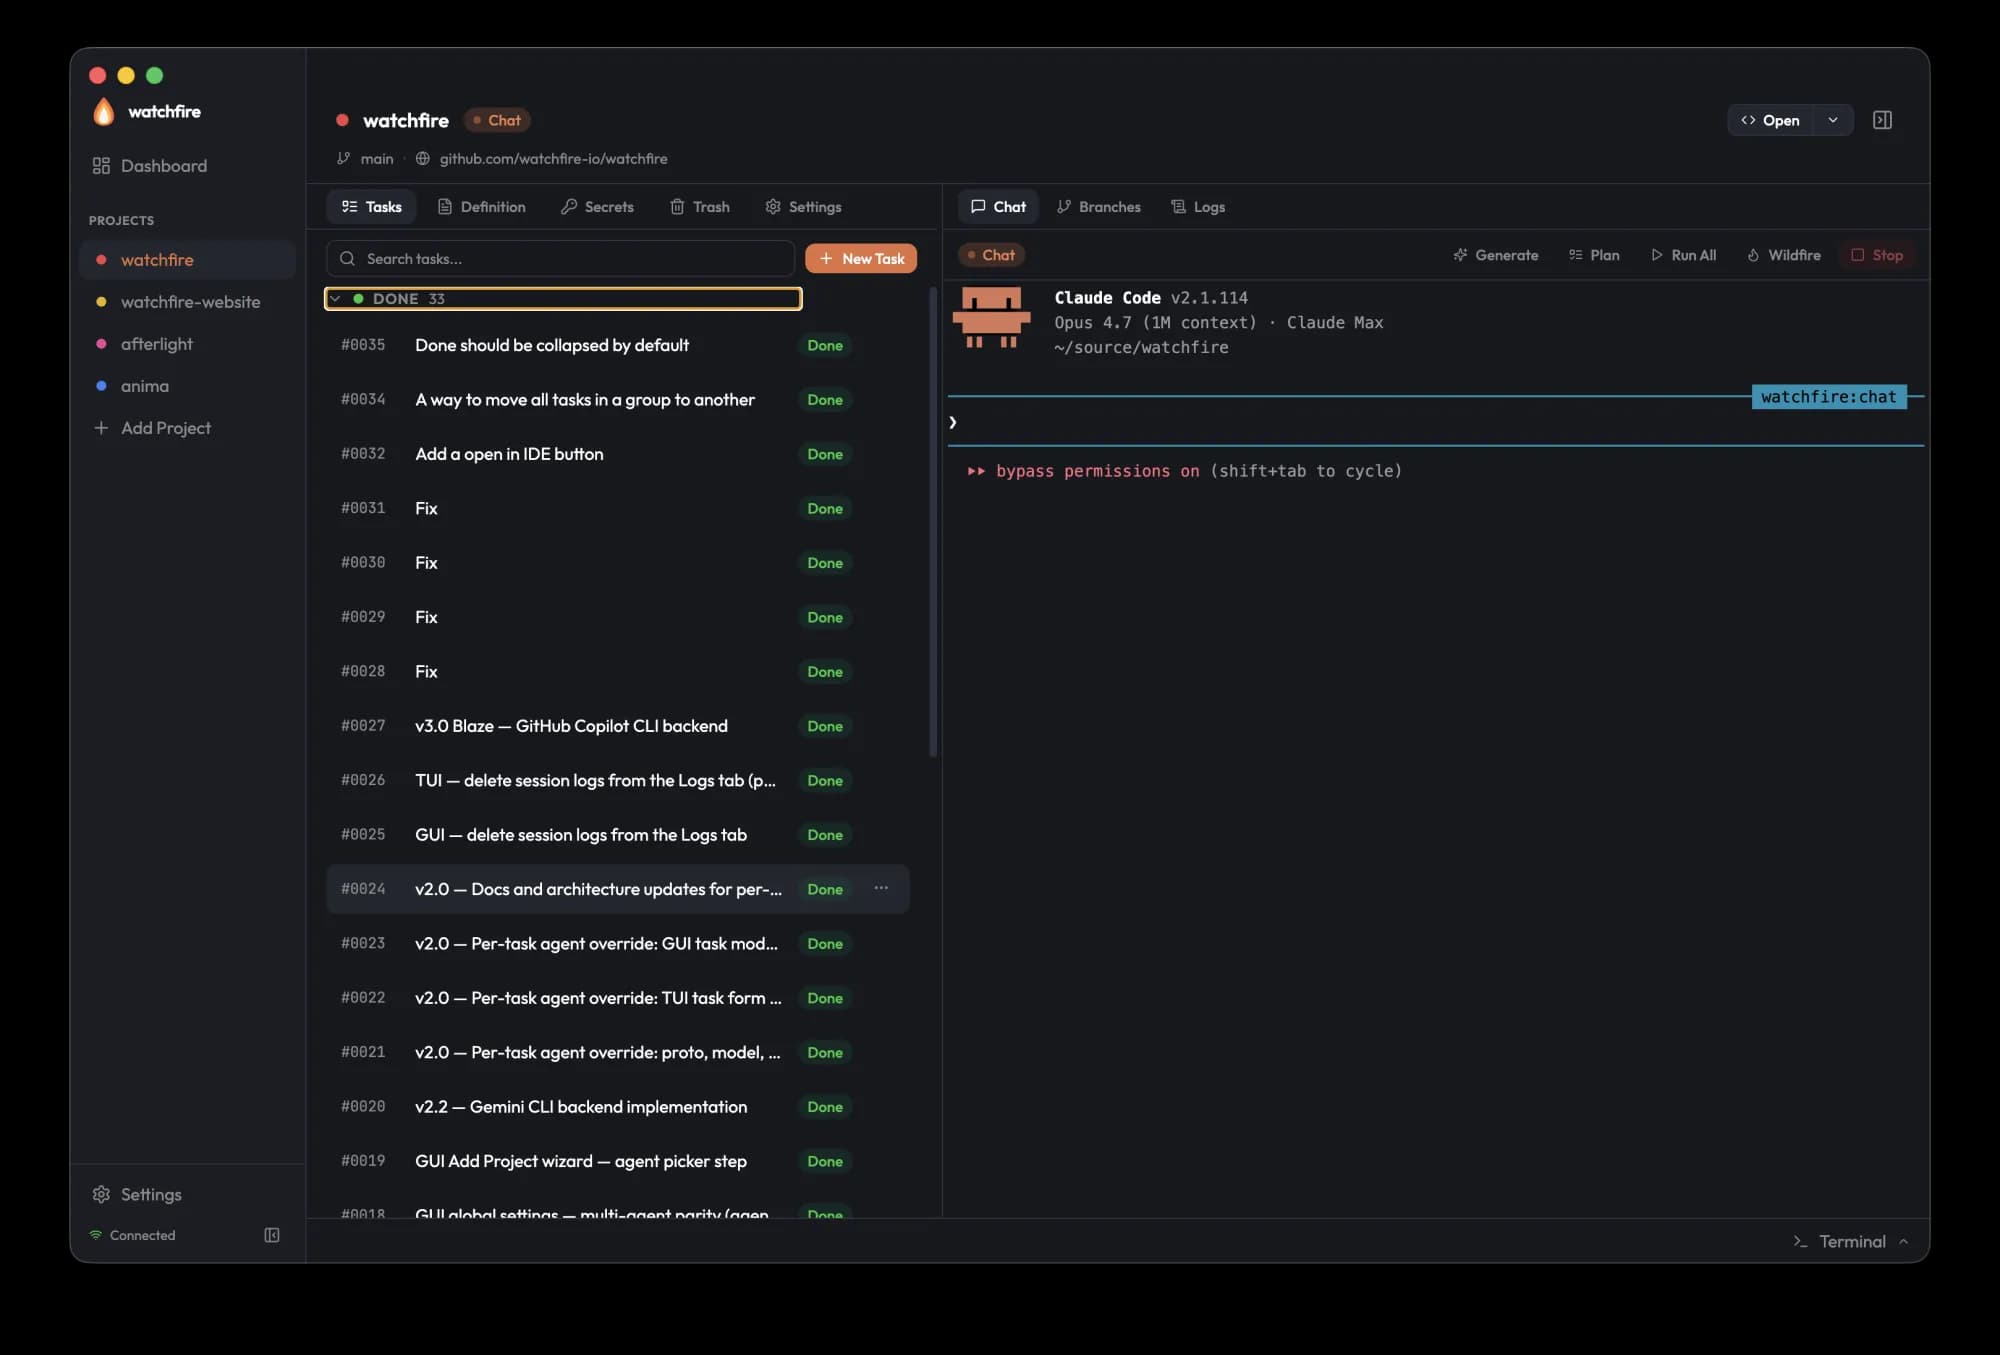Collapse the left sidebar panel icon
The image size is (2000, 1355).
272,1235
